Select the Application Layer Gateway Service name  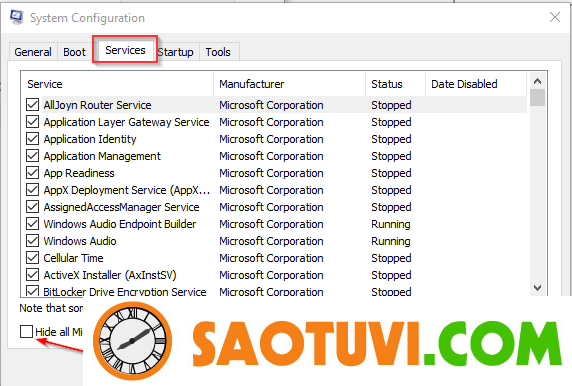point(126,122)
